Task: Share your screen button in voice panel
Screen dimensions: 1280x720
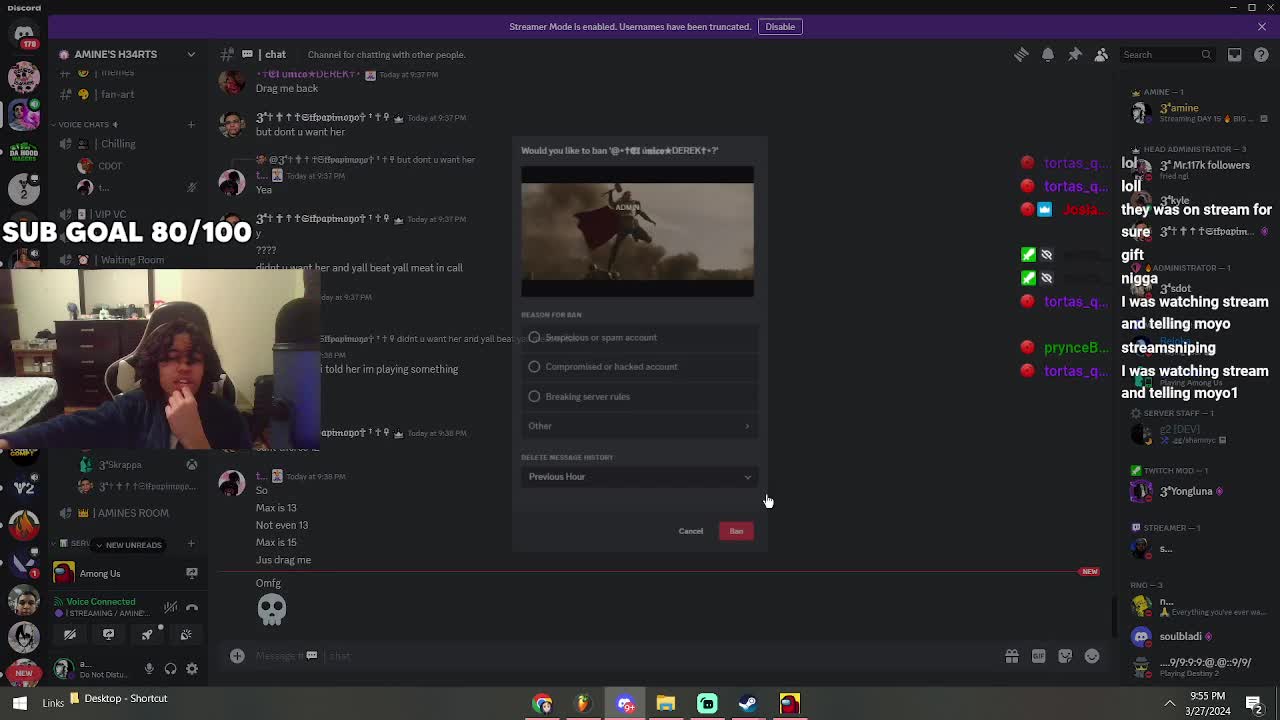Action: (108, 634)
